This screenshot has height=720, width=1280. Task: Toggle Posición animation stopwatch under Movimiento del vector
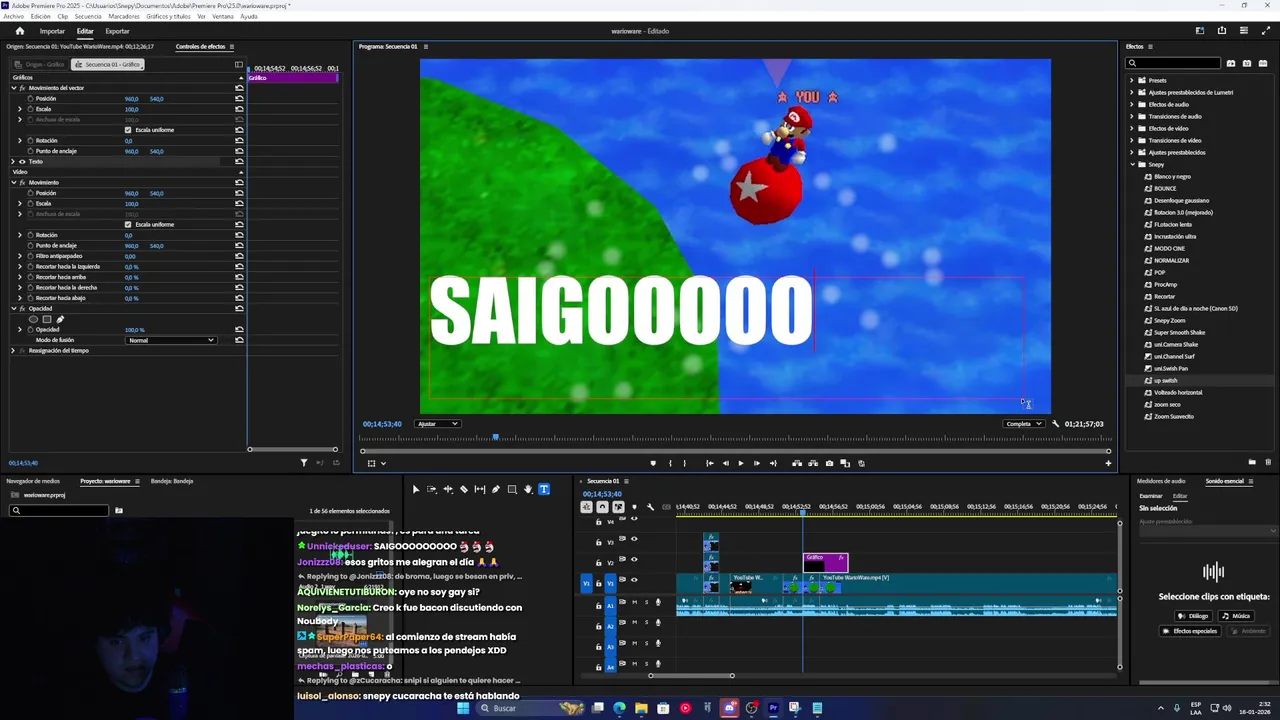tap(30, 99)
